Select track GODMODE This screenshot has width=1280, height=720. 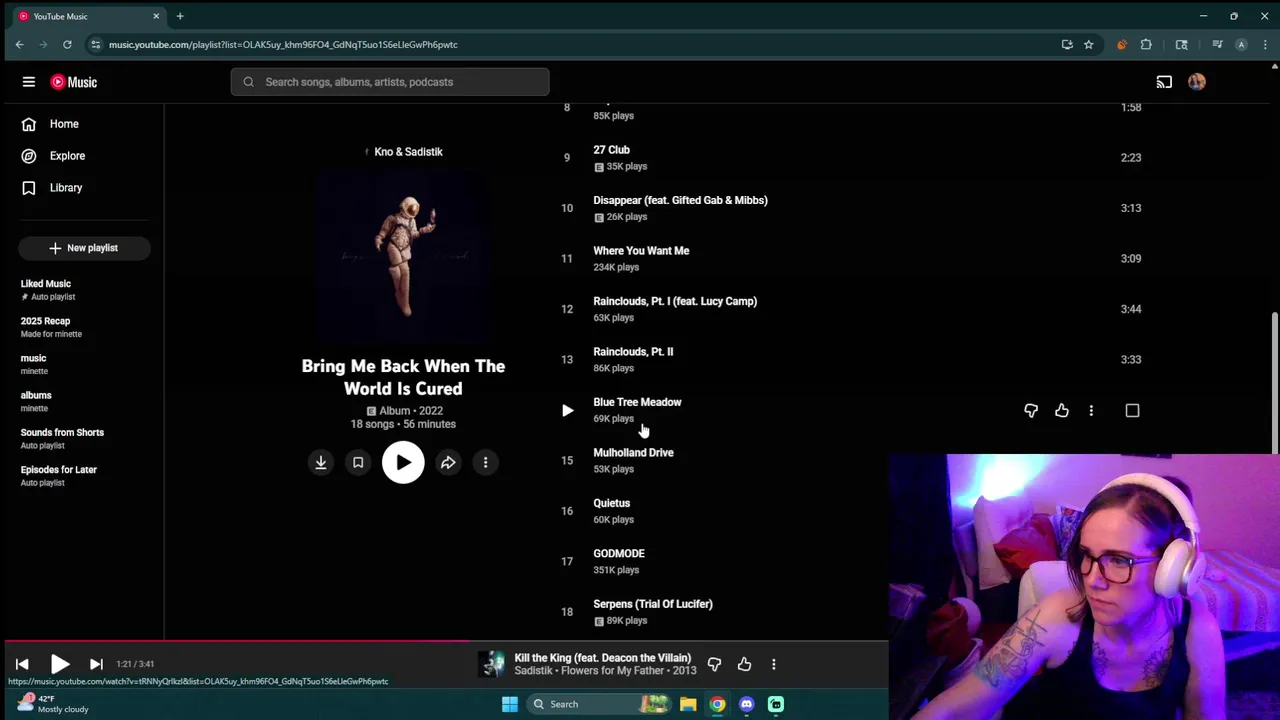click(619, 553)
